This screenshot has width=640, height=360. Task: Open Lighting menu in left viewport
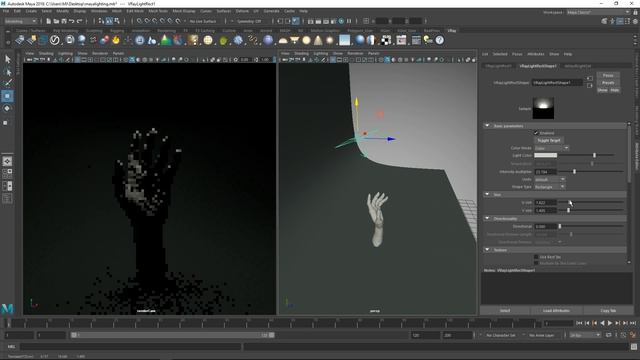pos(65,53)
